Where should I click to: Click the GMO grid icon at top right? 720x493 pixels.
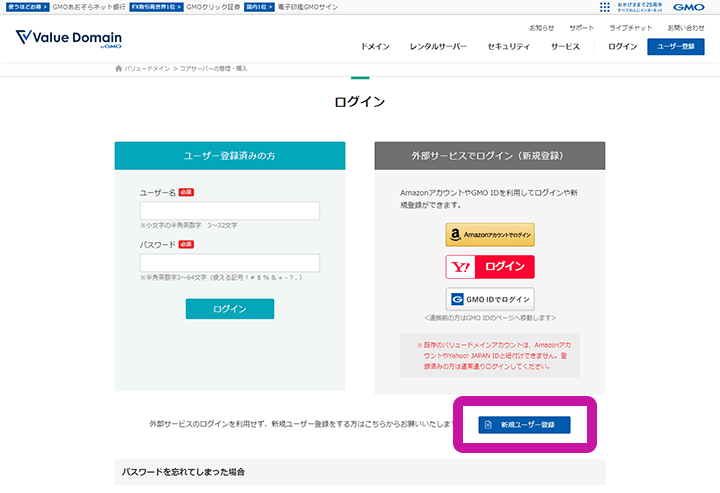(604, 6)
